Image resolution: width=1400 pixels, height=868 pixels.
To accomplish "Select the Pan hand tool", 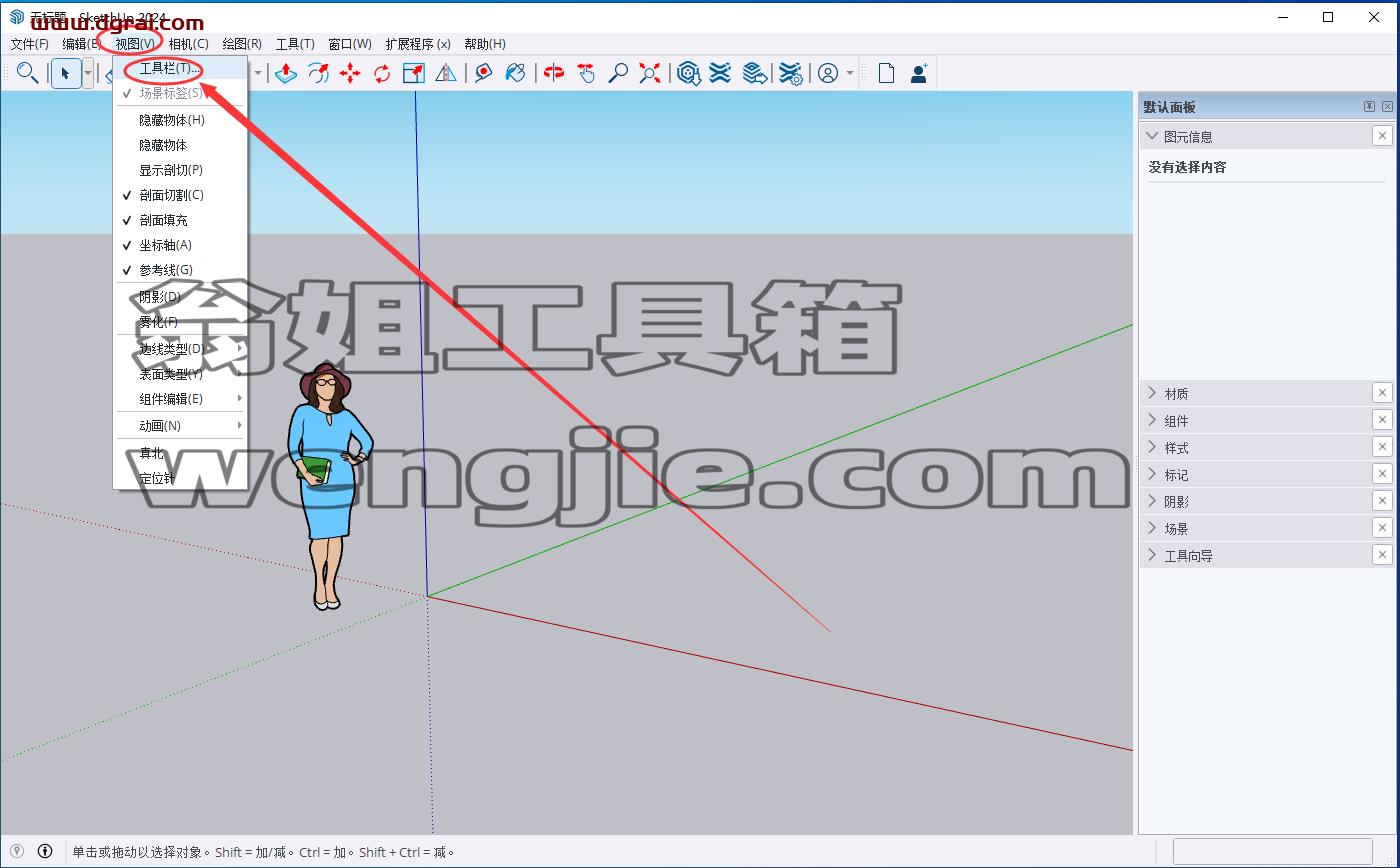I will (586, 73).
